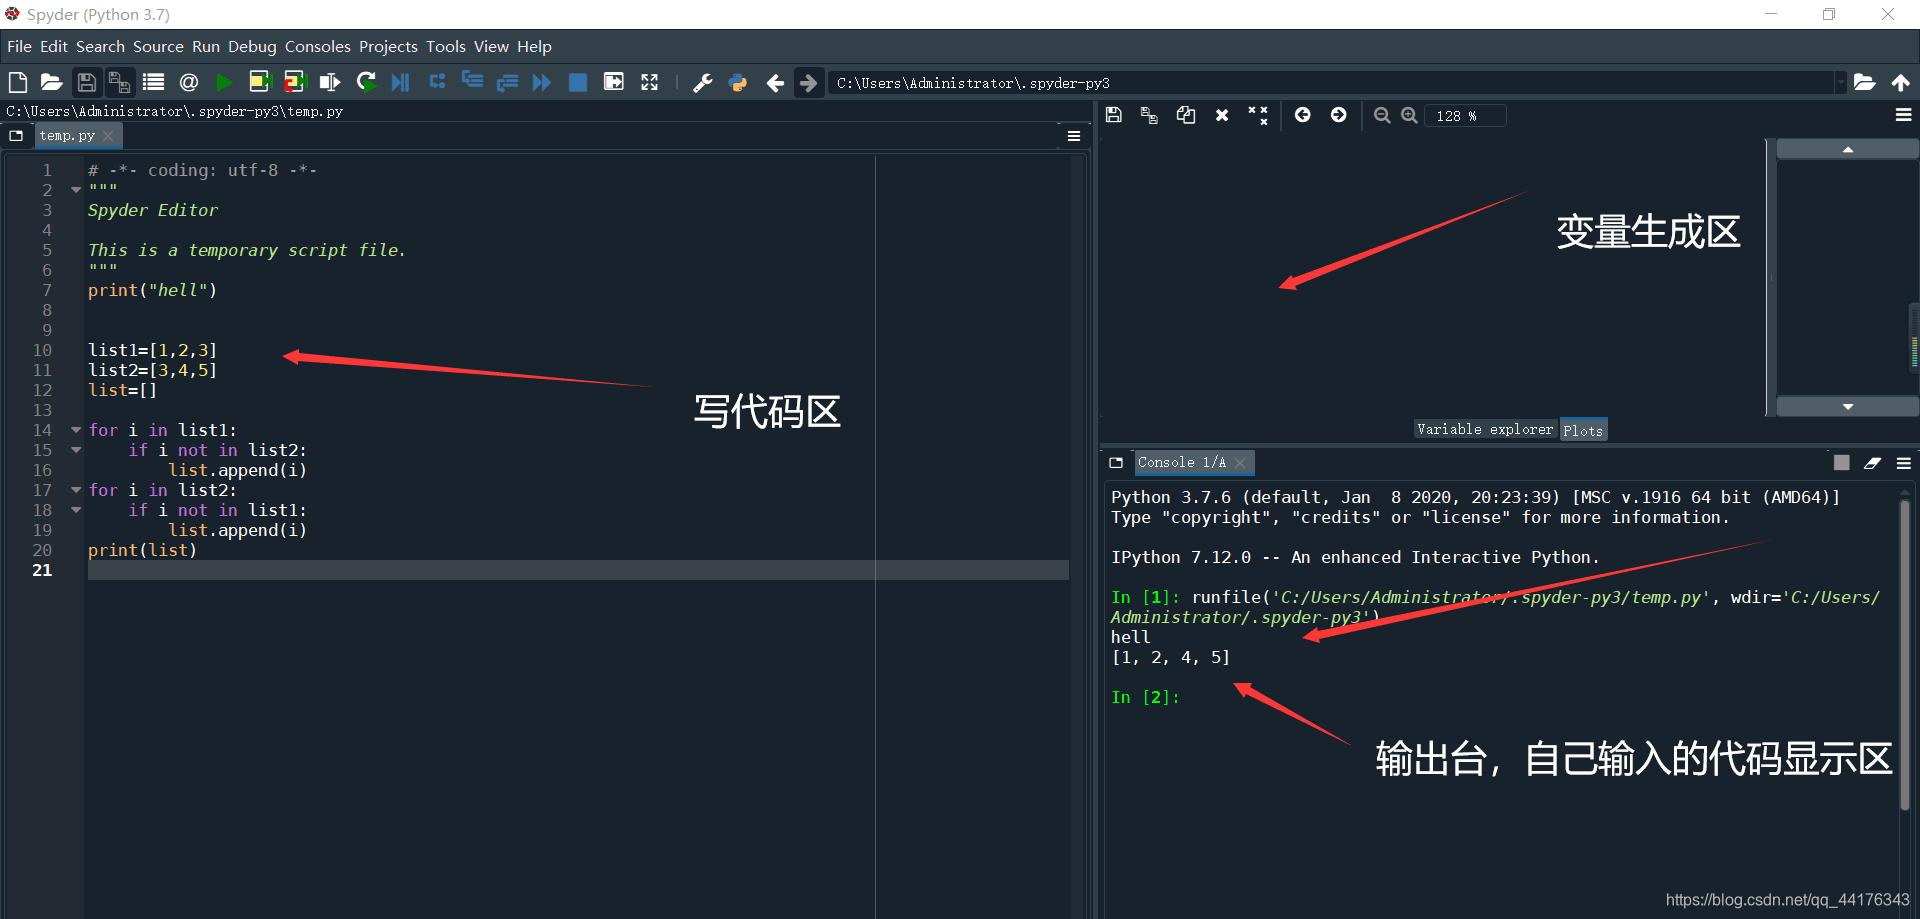
Task: Open the Plots pane options menu
Action: point(1903,115)
